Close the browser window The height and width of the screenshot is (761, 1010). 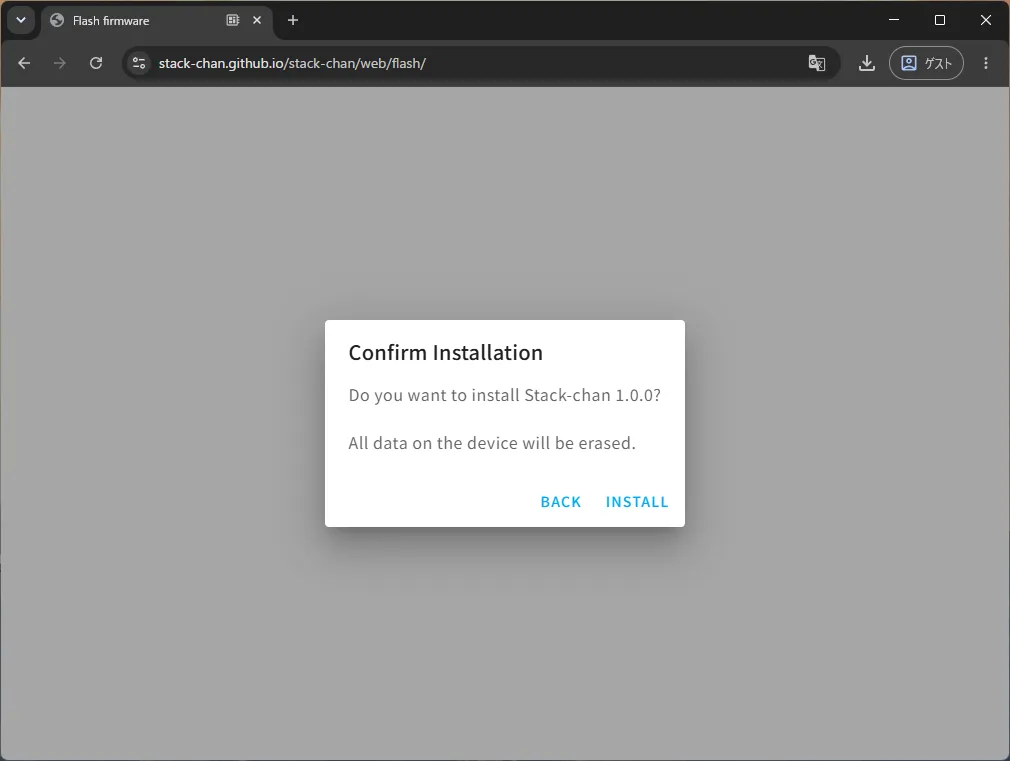[986, 20]
